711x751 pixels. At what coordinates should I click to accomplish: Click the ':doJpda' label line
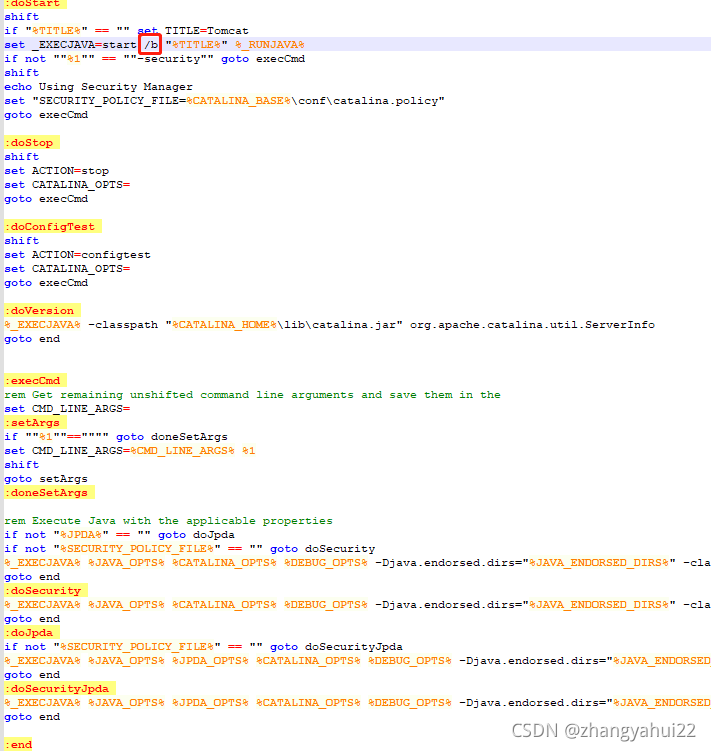pos(32,633)
